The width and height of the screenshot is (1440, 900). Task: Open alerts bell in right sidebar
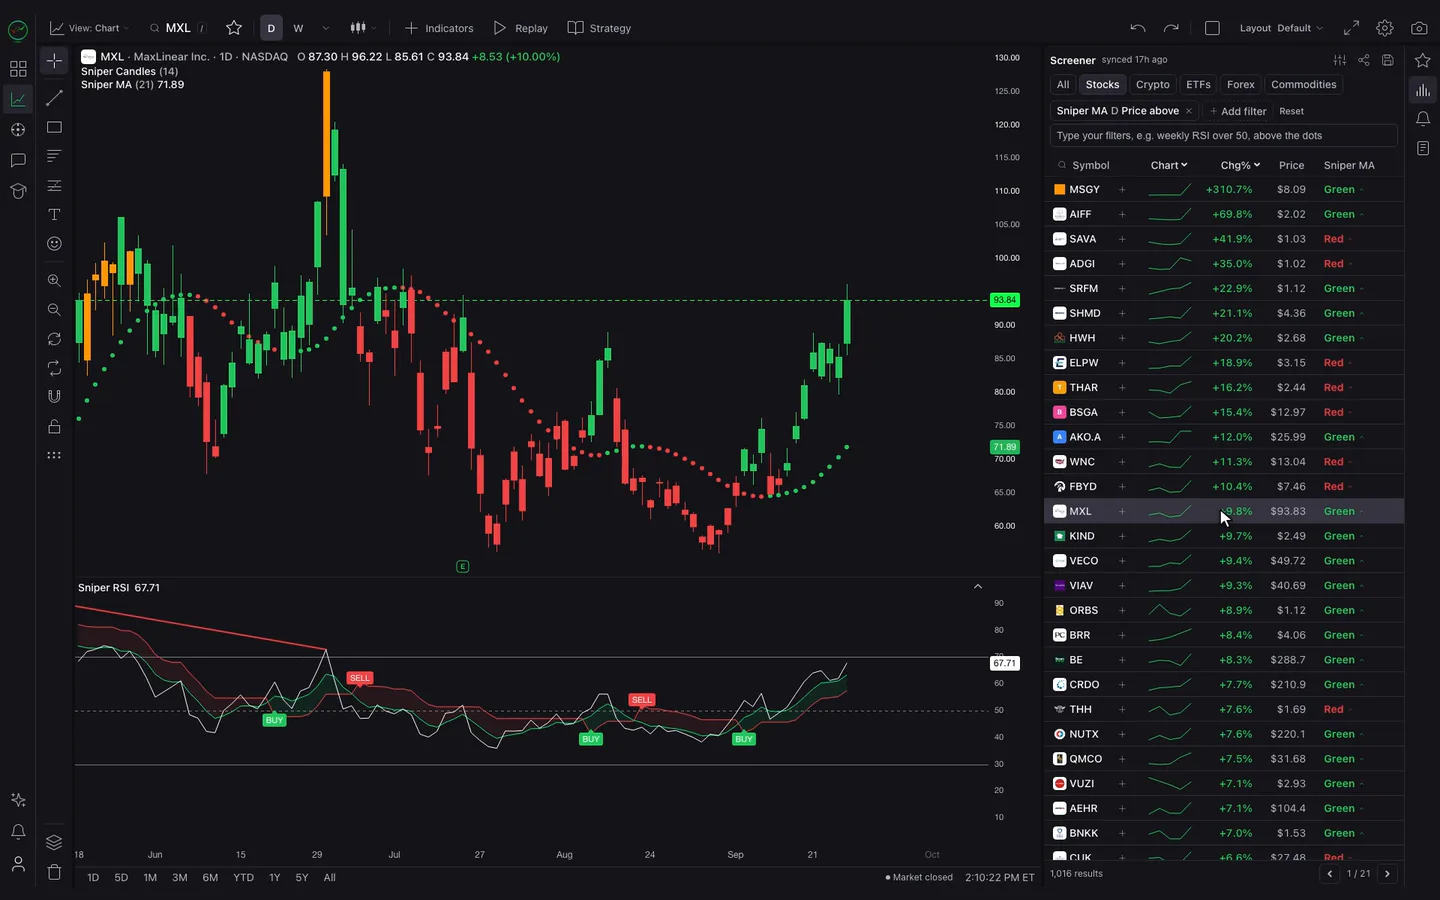1423,119
